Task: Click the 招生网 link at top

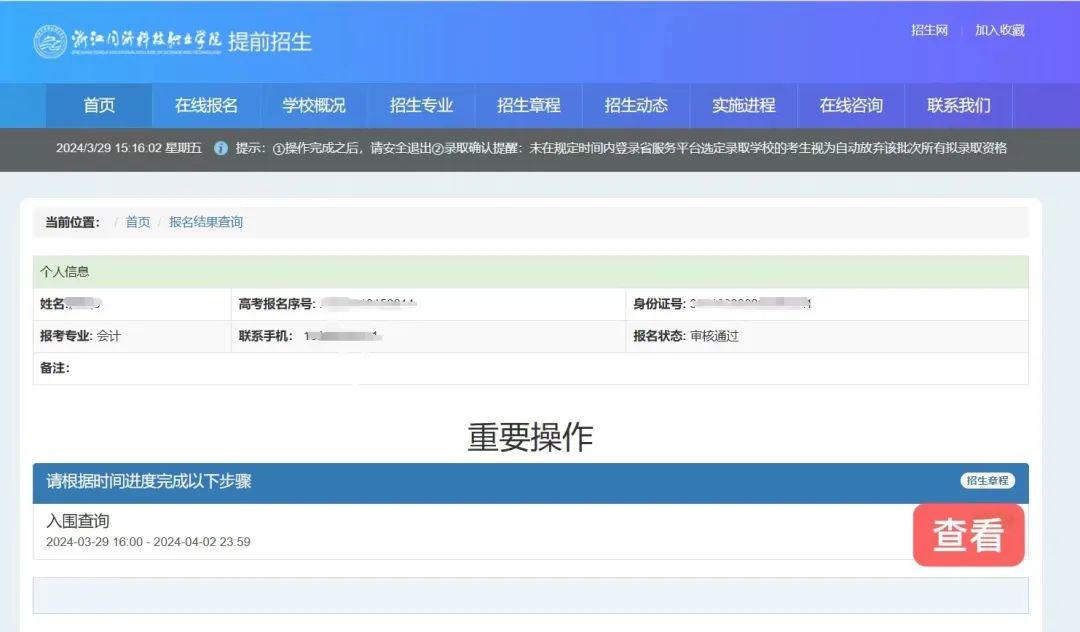Action: (x=929, y=30)
